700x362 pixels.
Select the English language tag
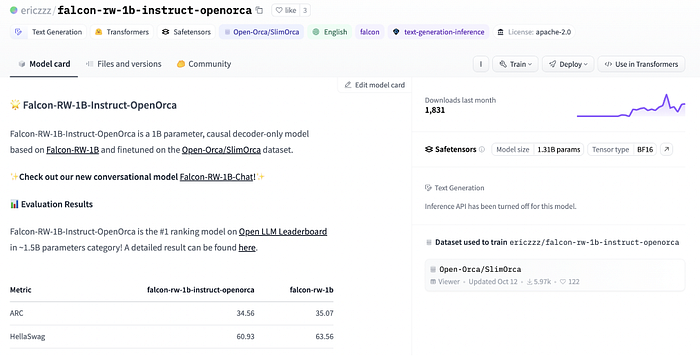coord(330,32)
